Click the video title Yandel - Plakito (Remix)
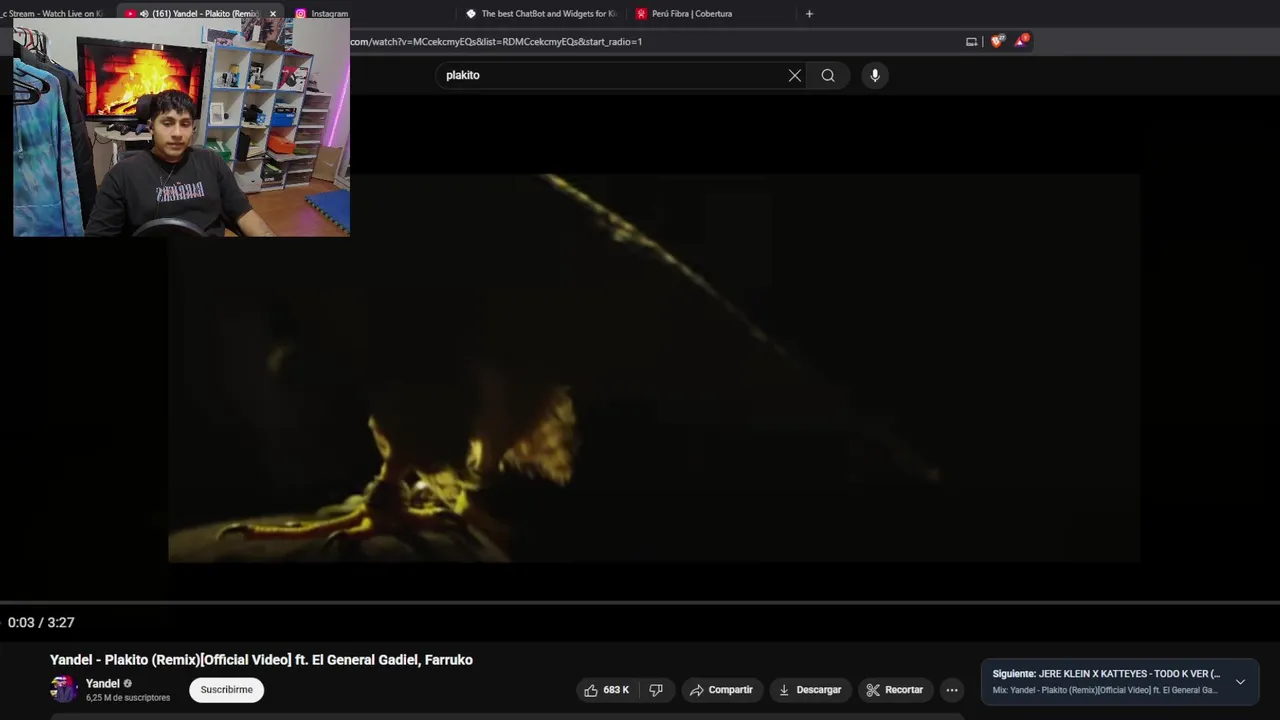Image resolution: width=1280 pixels, height=720 pixels. click(261, 660)
